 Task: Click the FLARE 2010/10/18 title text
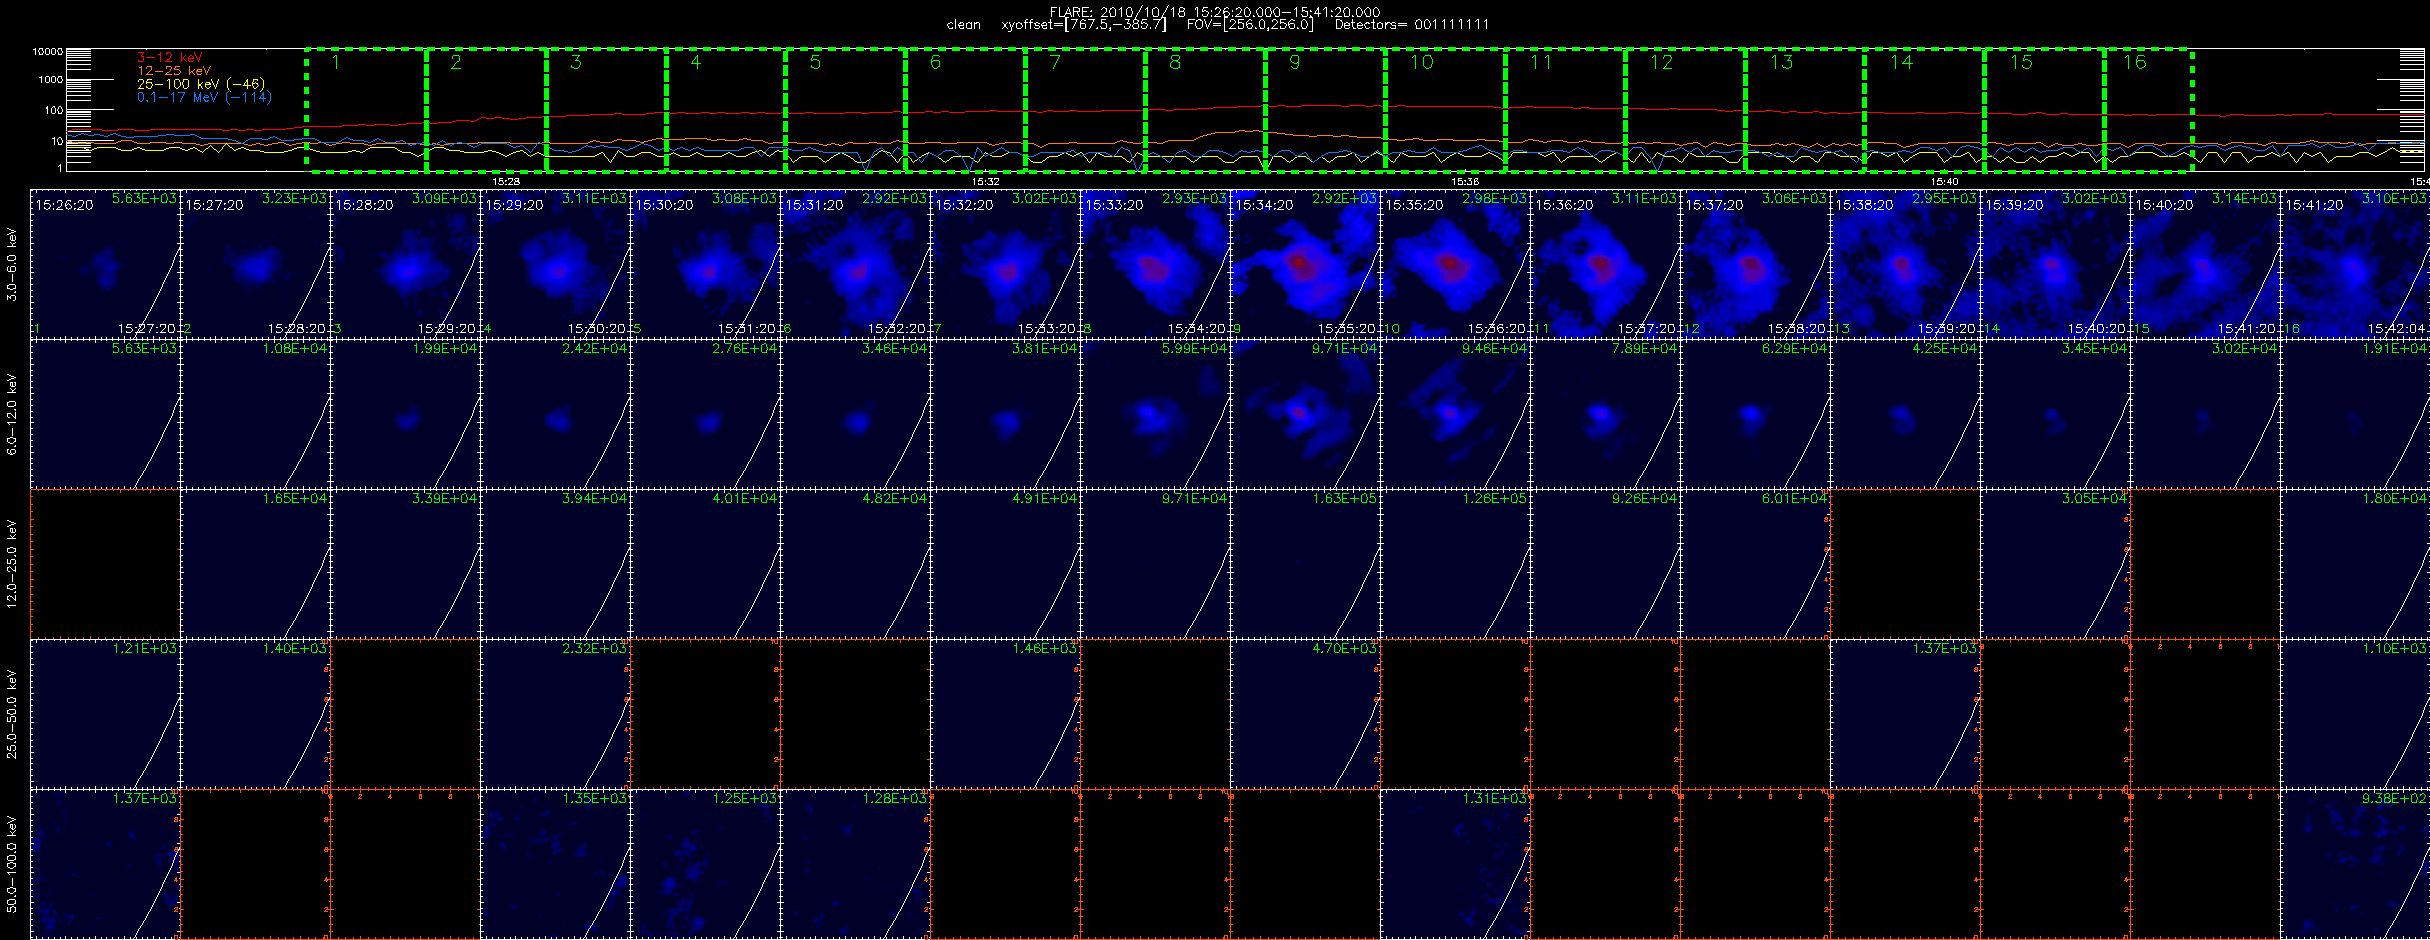click(1215, 12)
